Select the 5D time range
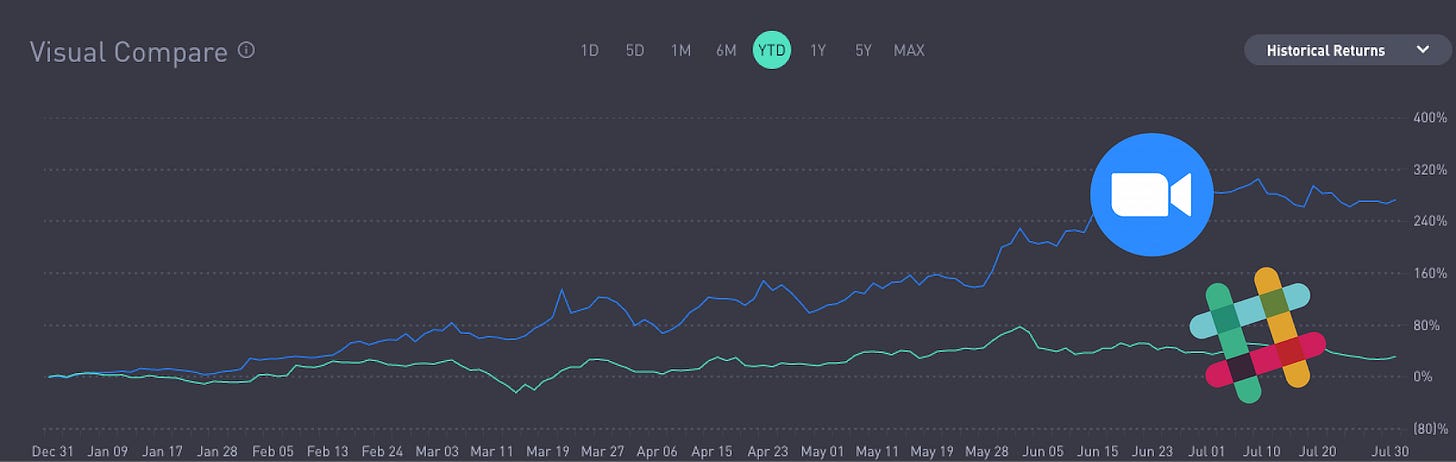This screenshot has width=1456, height=462. pos(635,50)
